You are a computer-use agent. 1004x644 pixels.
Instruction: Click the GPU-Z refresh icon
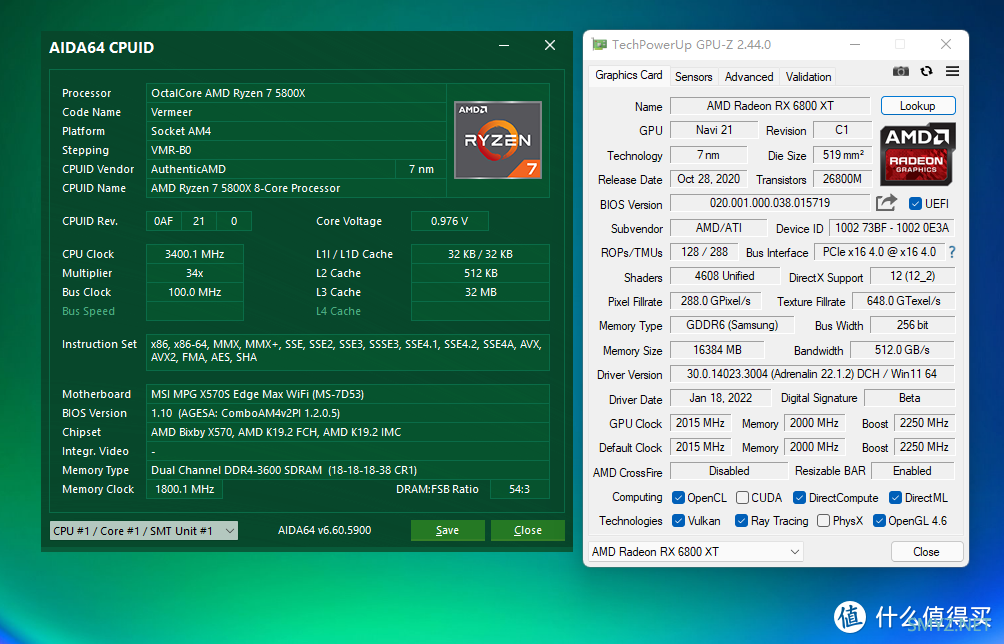927,71
